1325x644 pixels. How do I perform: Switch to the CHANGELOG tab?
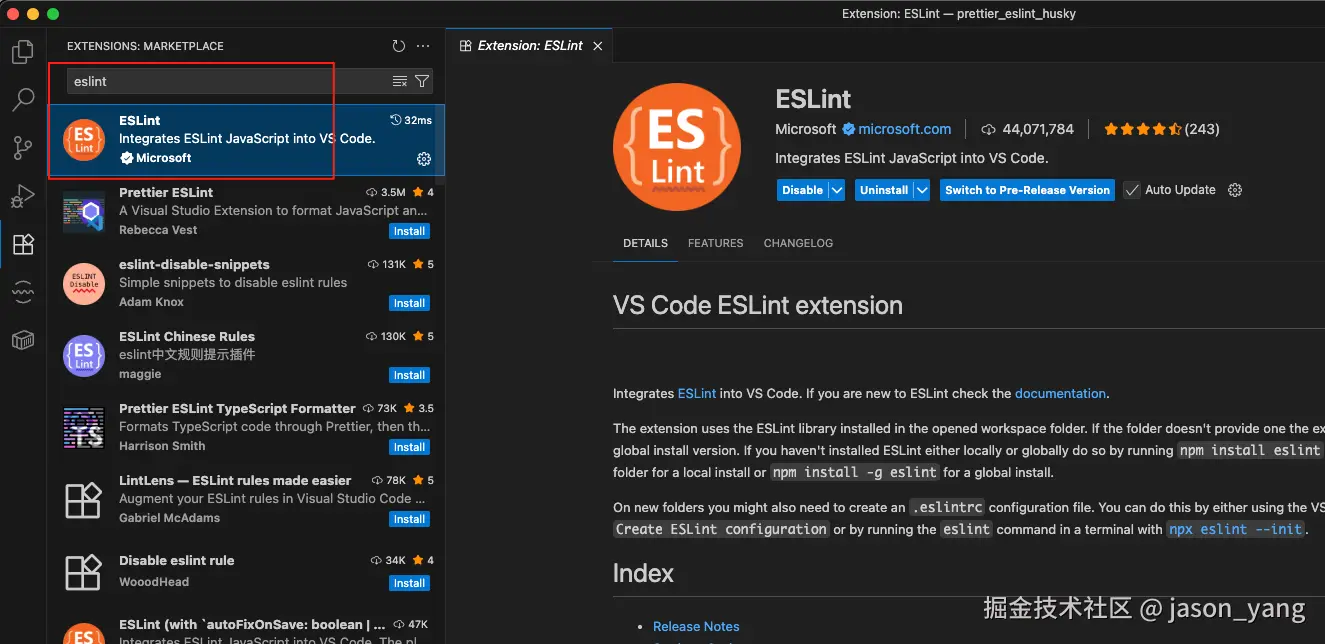pos(798,243)
